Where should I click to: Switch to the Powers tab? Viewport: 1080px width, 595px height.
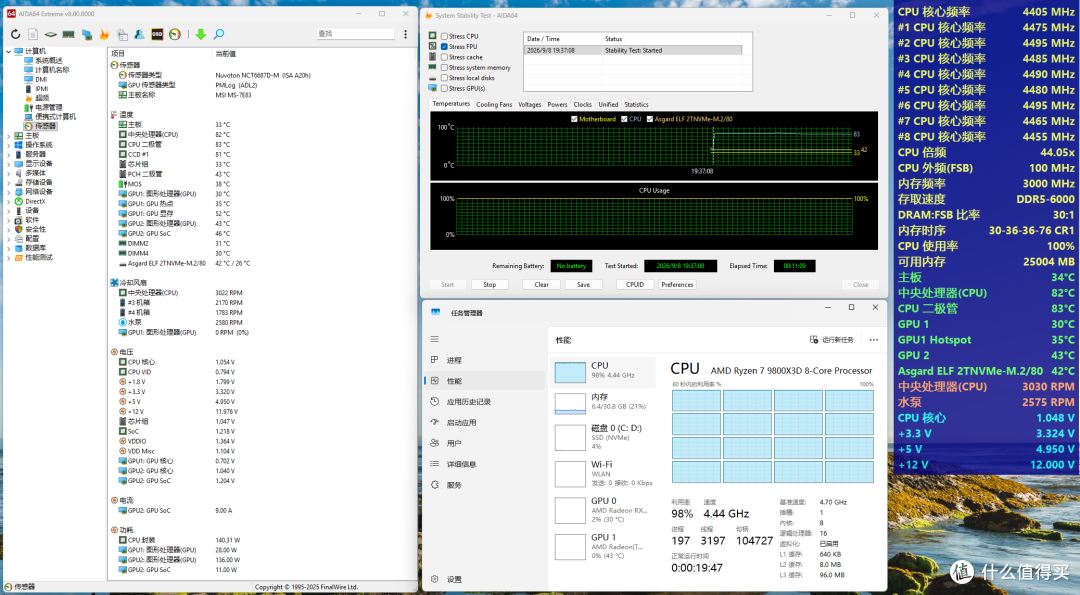pos(557,105)
